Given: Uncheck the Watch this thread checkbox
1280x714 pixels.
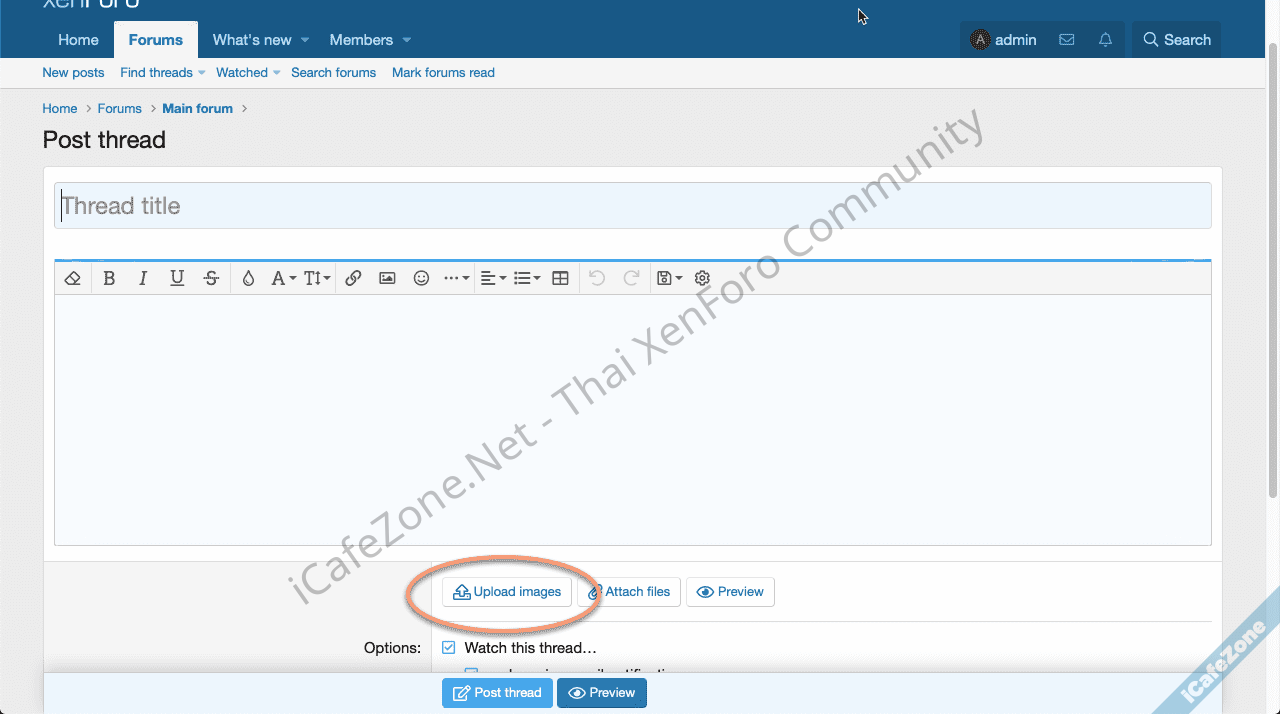Looking at the screenshot, I should pyautogui.click(x=449, y=648).
